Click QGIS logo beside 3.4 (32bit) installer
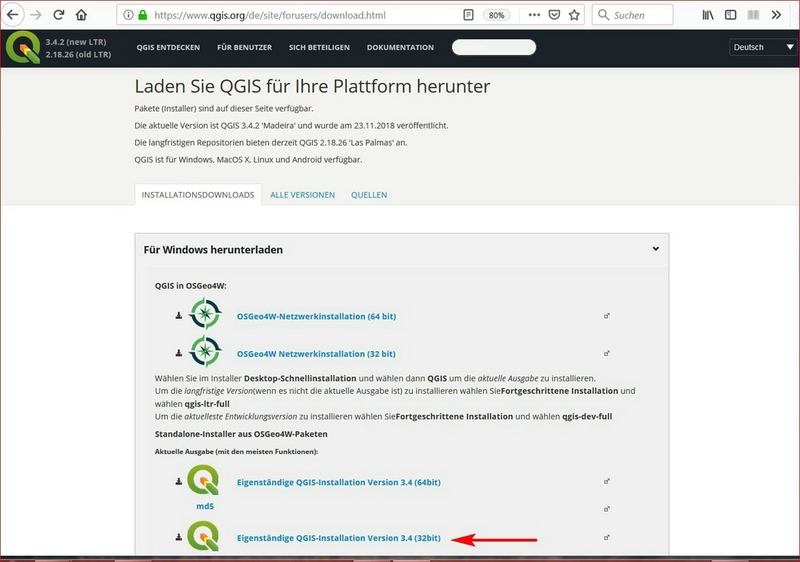800x562 pixels. (203, 536)
